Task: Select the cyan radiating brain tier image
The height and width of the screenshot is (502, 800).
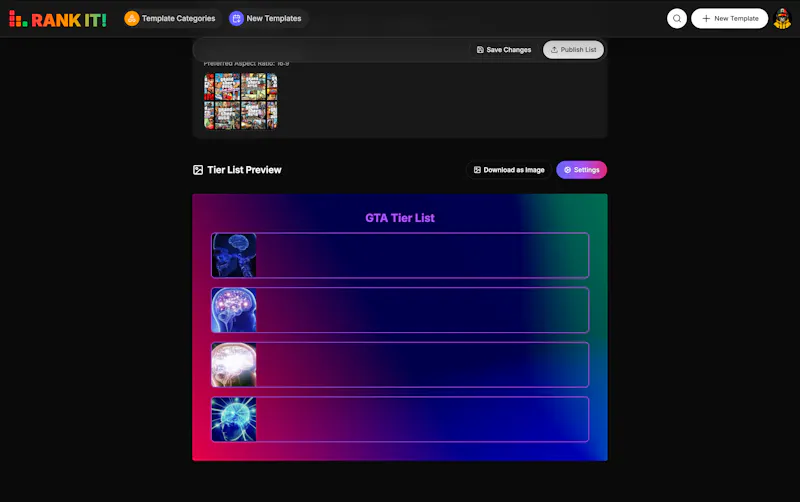Action: tap(234, 419)
